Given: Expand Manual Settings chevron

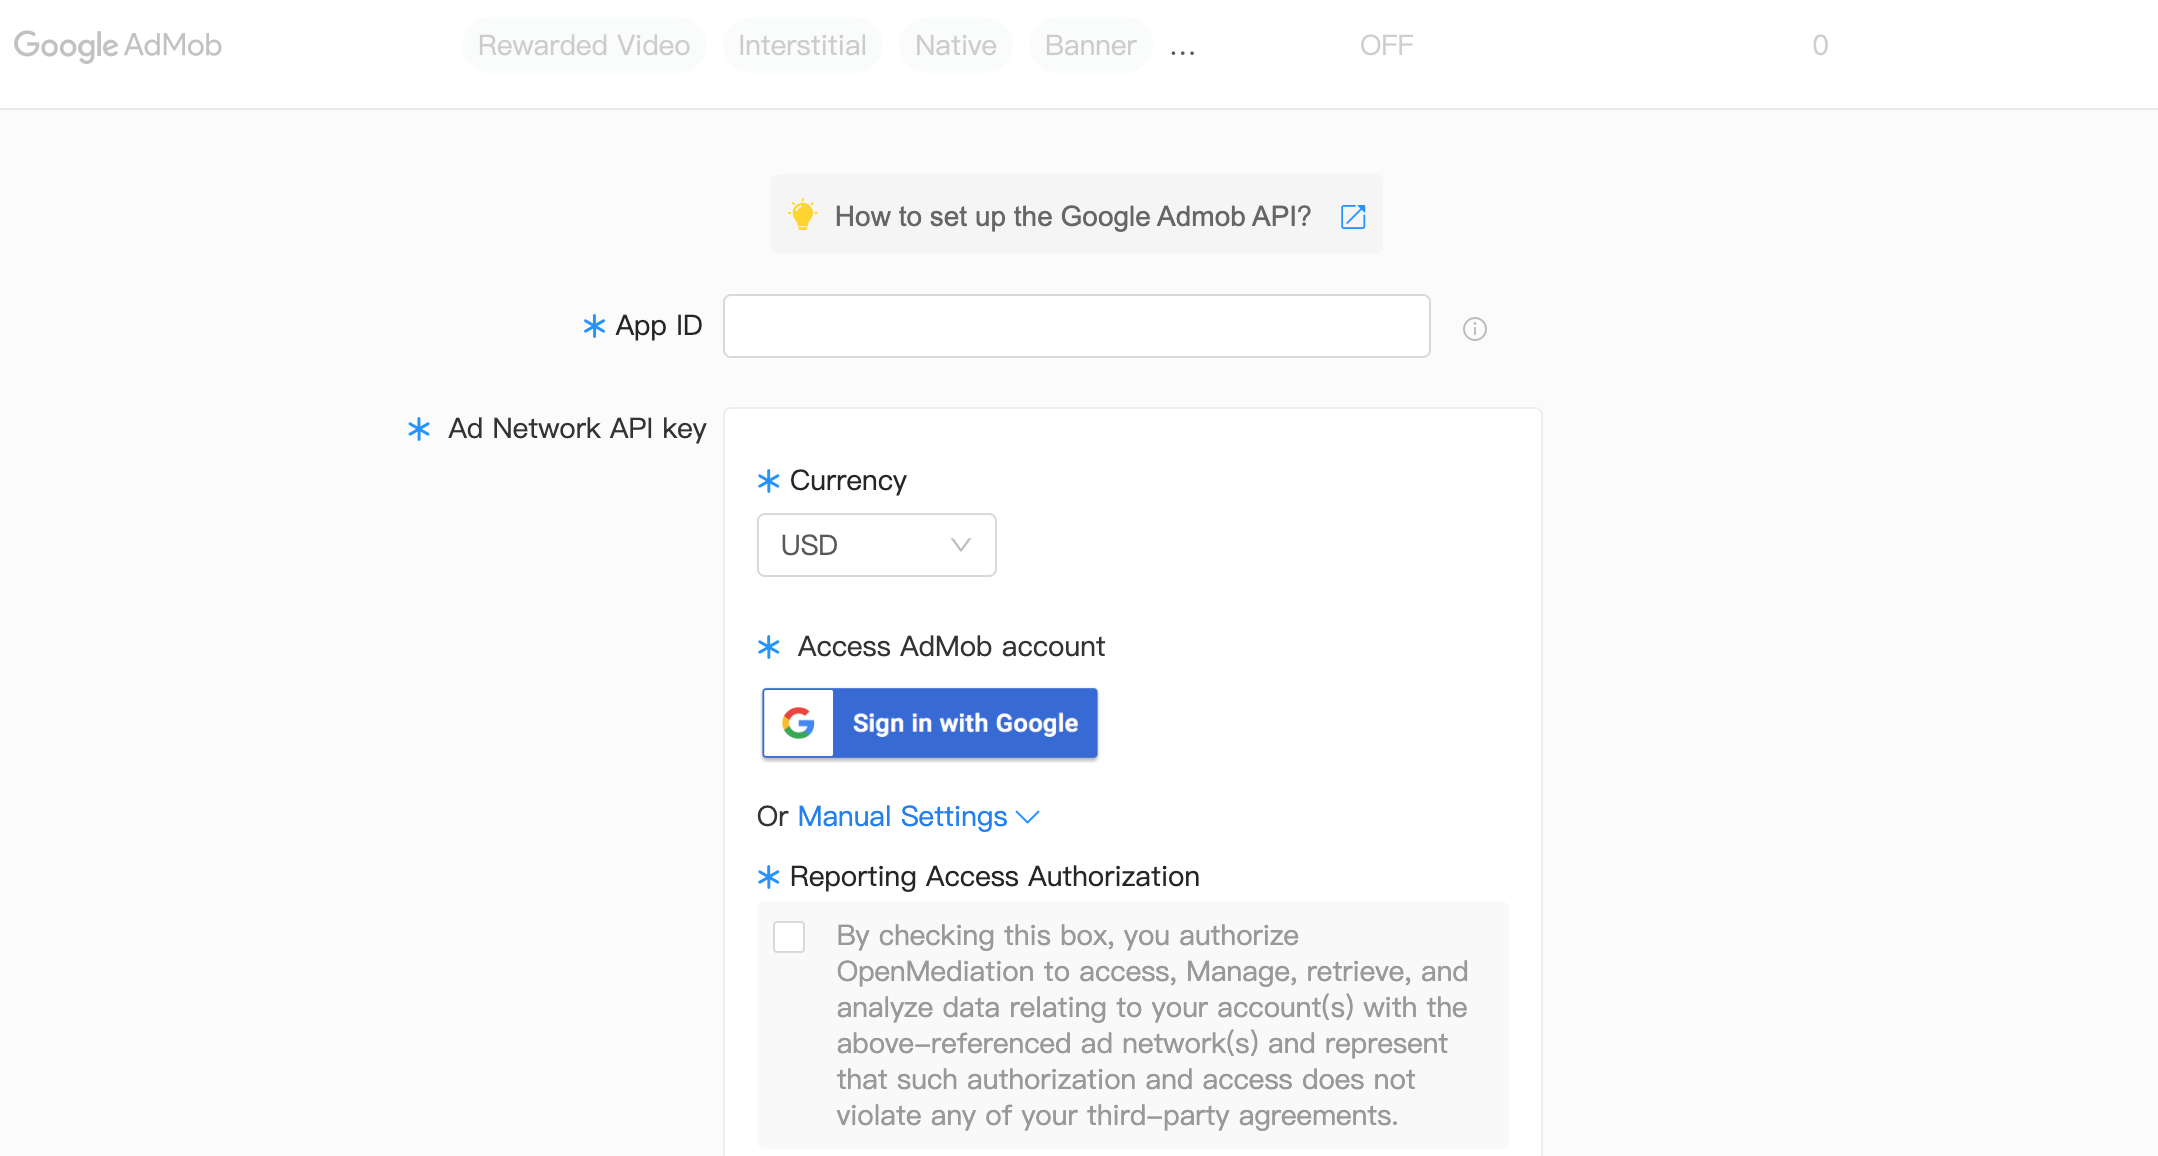Looking at the screenshot, I should coord(1028,817).
